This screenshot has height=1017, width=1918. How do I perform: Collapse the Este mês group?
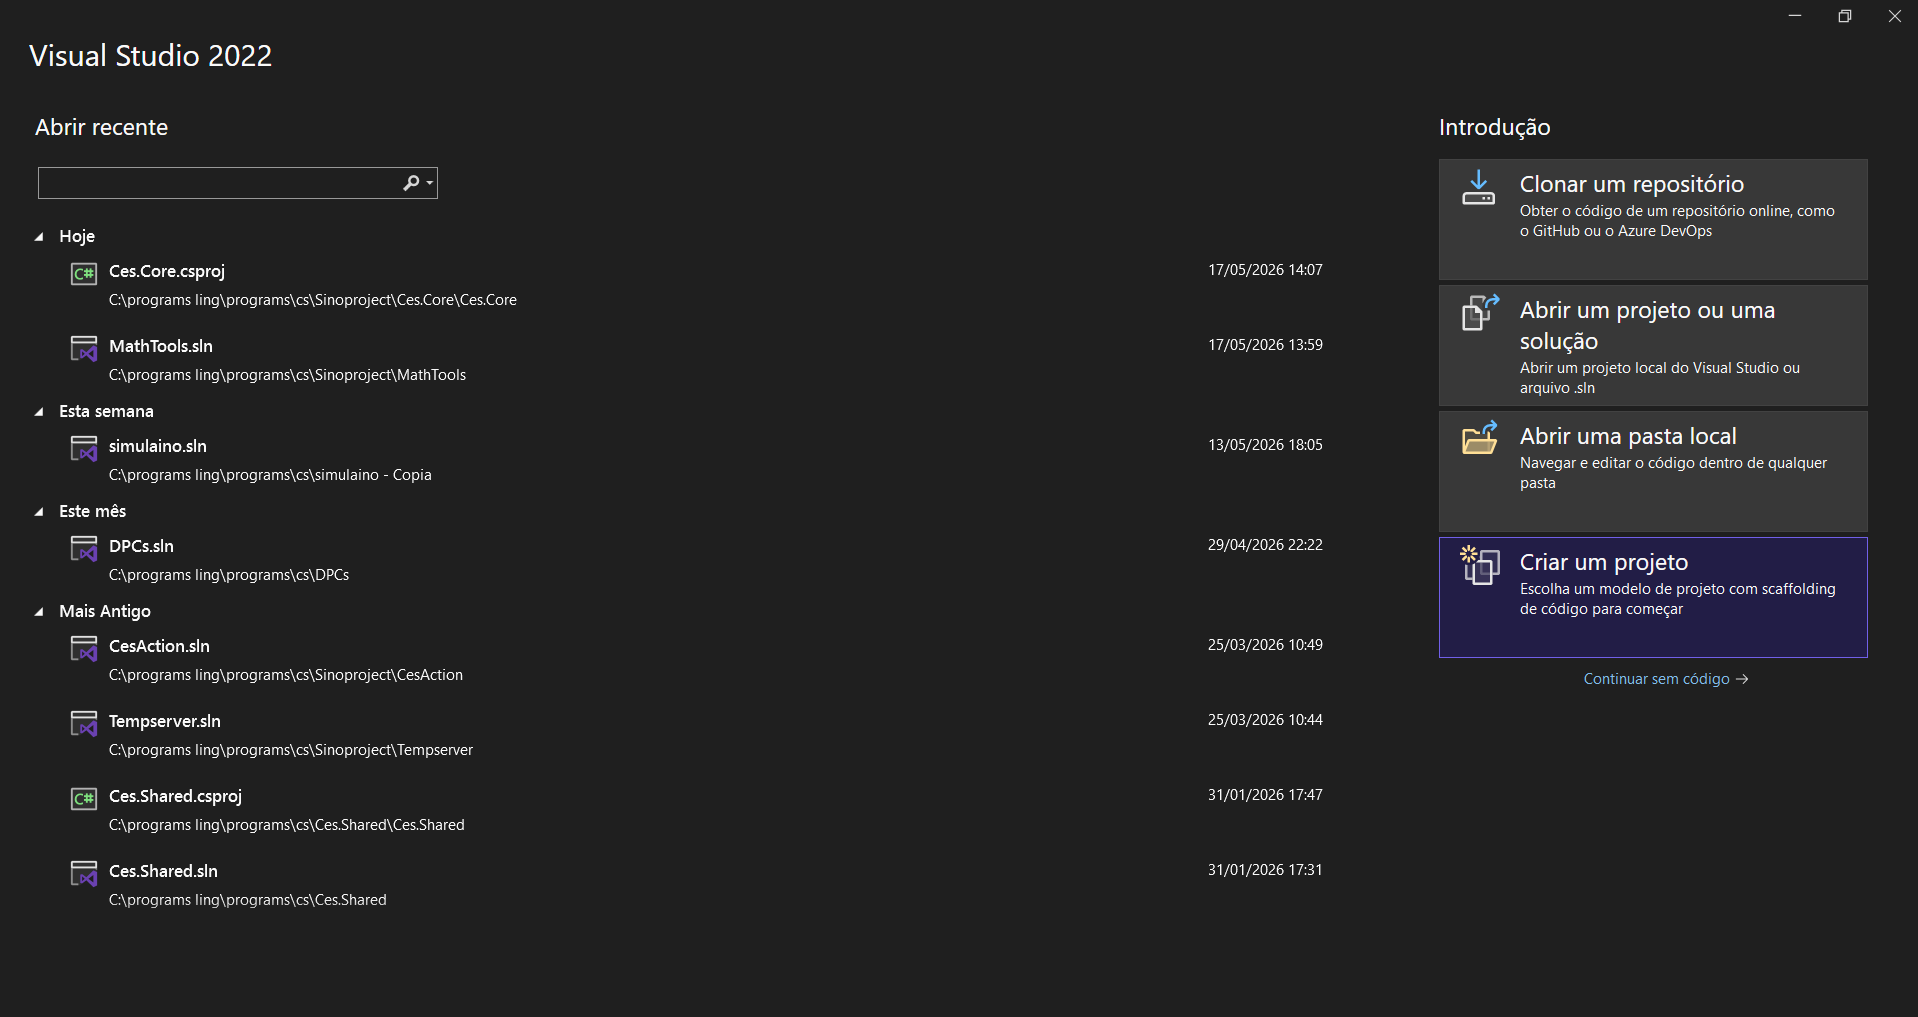pos(39,512)
